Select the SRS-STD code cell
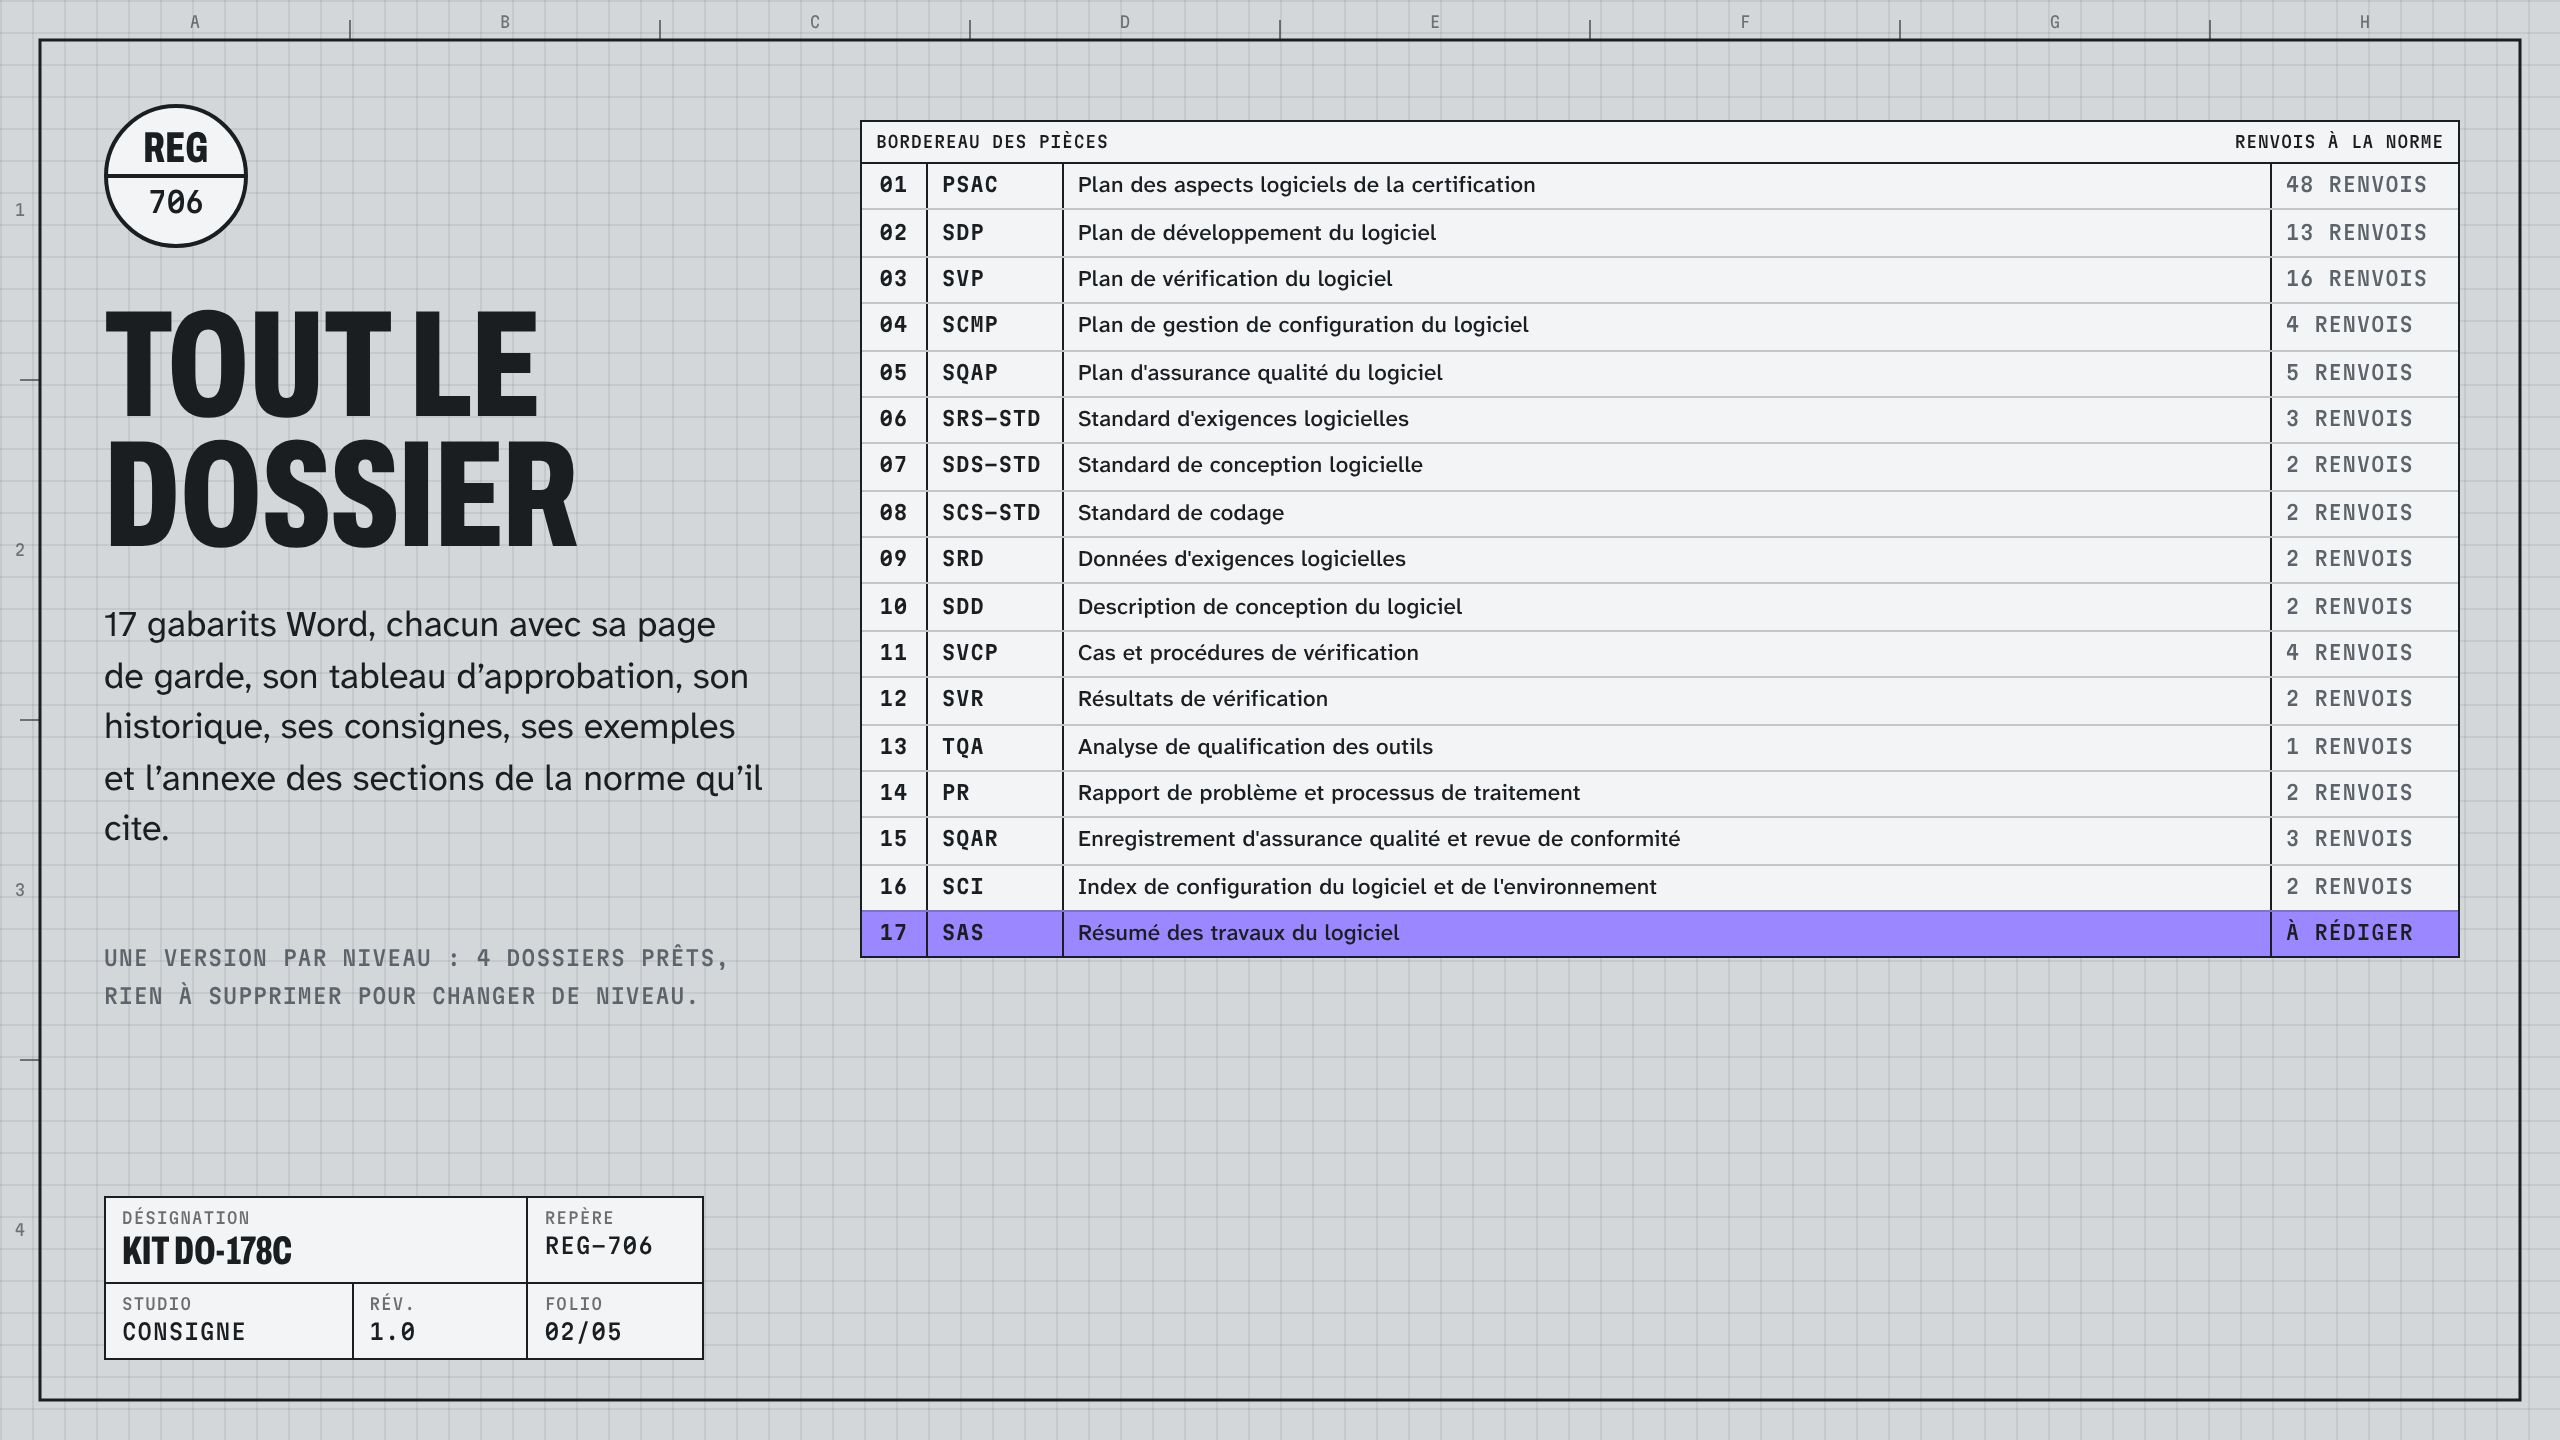Image resolution: width=2560 pixels, height=1440 pixels. pyautogui.click(x=995, y=419)
